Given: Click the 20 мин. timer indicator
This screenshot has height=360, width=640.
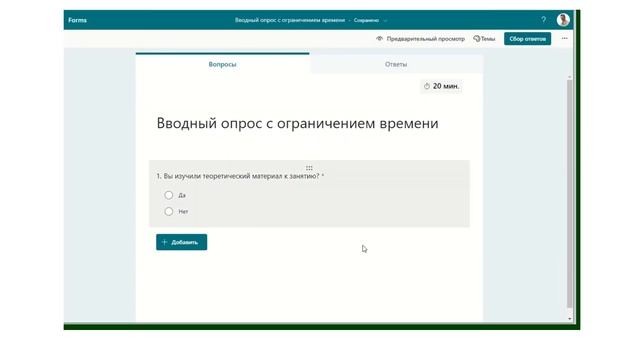Looking at the screenshot, I should [x=441, y=86].
